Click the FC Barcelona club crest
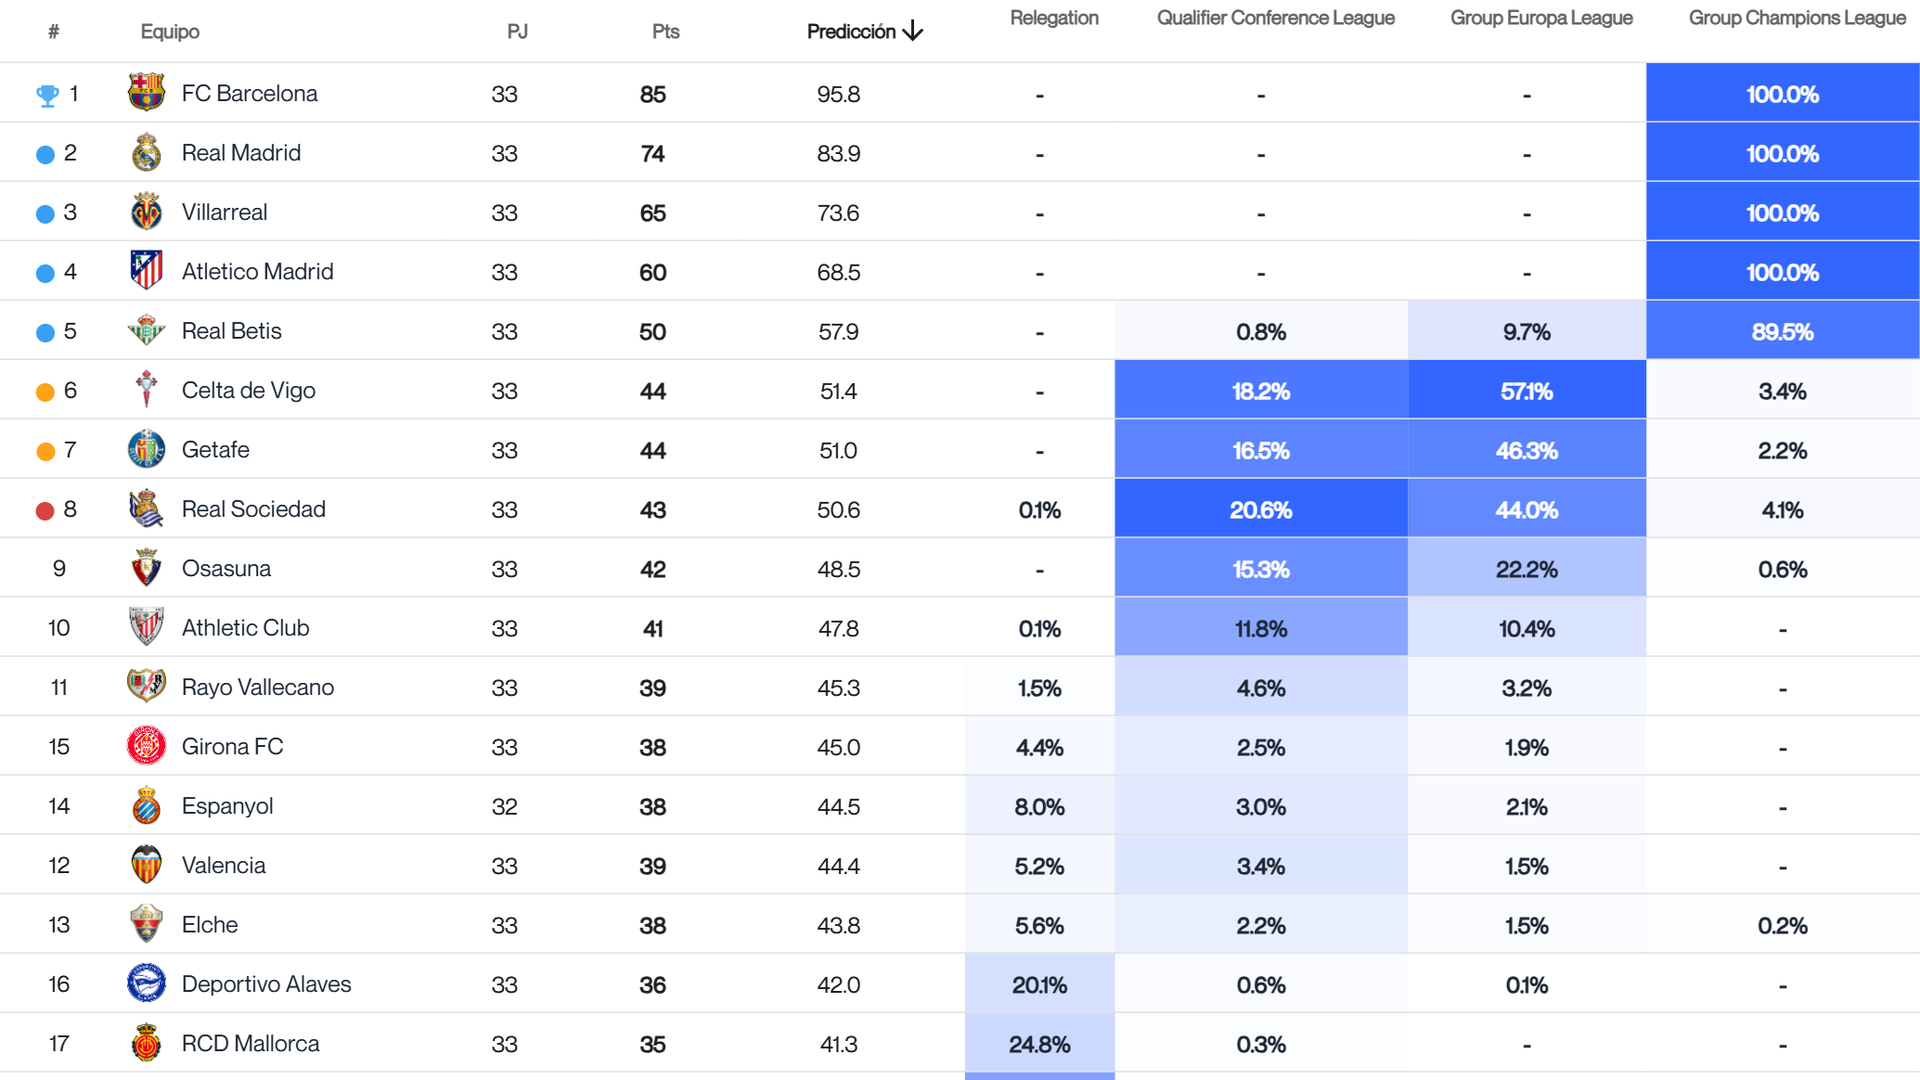 coord(146,93)
